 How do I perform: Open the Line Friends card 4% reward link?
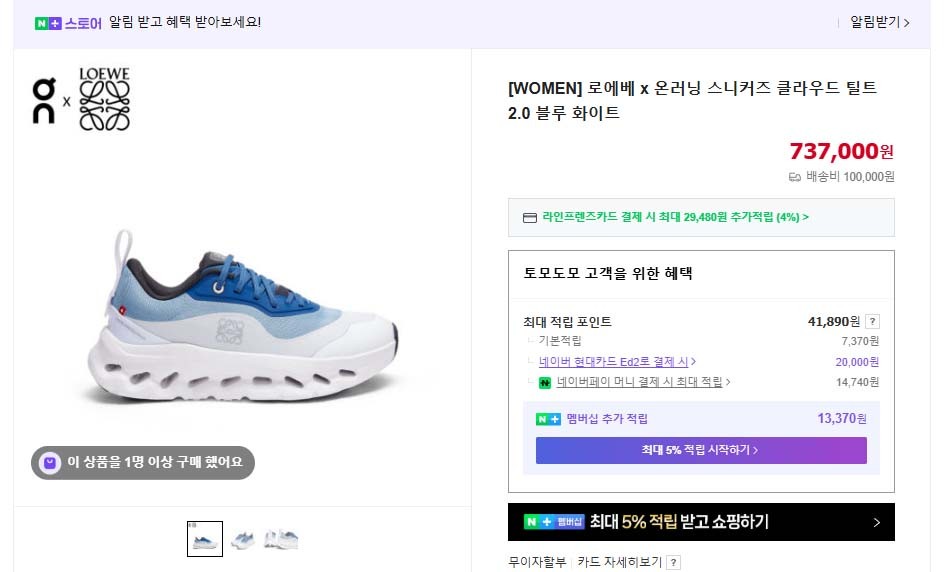(675, 217)
